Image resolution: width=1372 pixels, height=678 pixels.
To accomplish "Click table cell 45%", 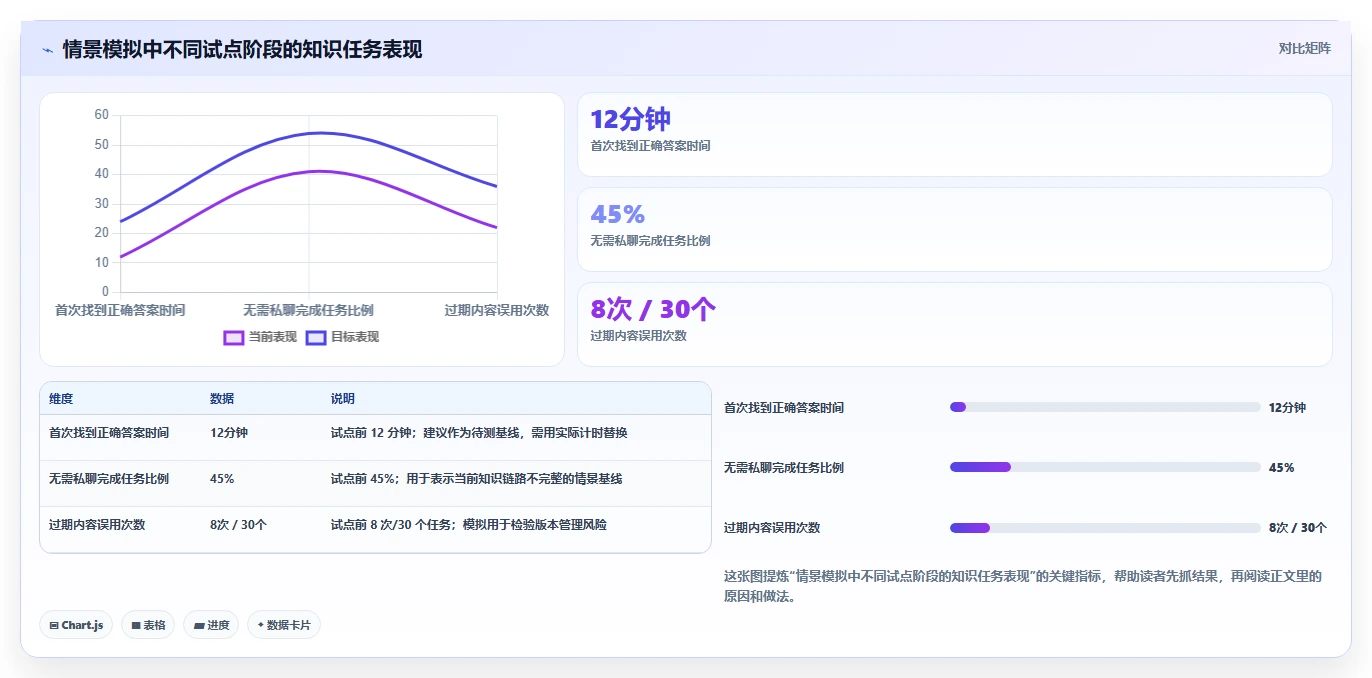I will tap(222, 479).
